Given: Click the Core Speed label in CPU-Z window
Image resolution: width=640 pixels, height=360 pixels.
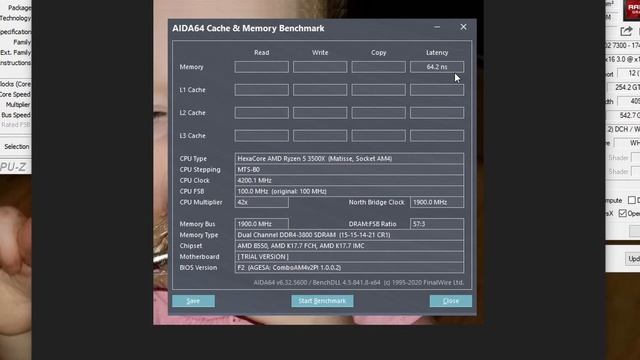Looking at the screenshot, I should tap(15, 94).
